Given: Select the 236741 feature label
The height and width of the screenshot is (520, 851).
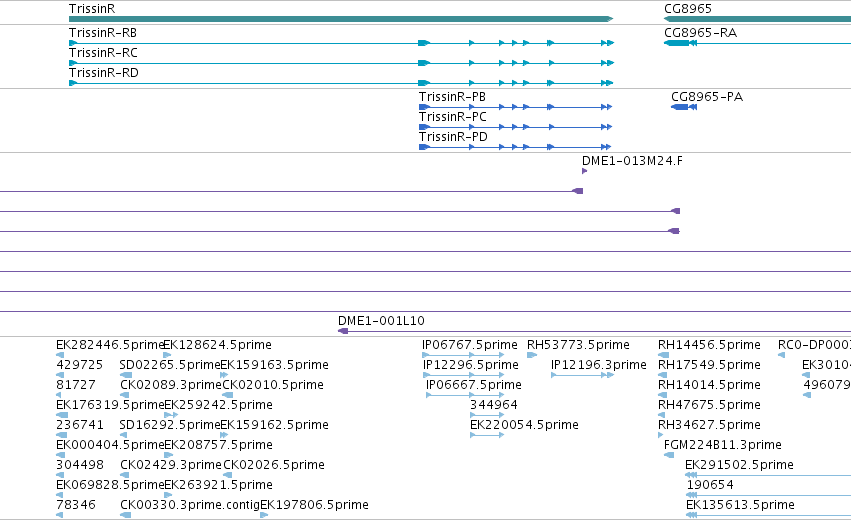Looking at the screenshot, I should (79, 425).
